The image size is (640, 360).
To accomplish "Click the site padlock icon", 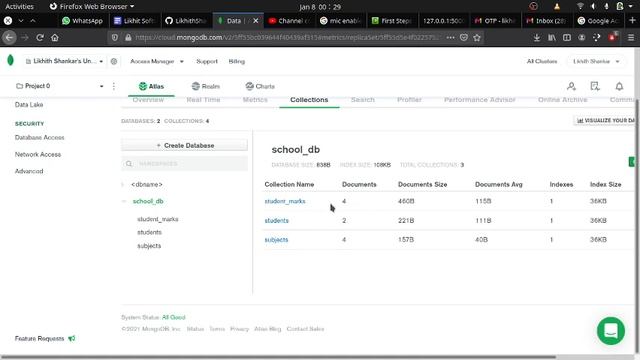I will 128,38.
